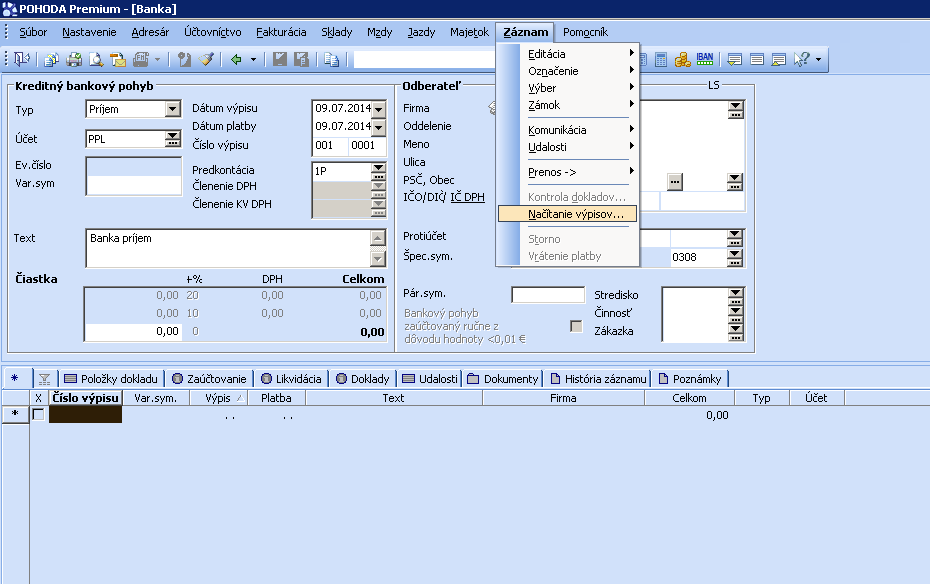Image resolution: width=930 pixels, height=584 pixels.
Task: Open the Účet list button for PPL
Action: (173, 139)
